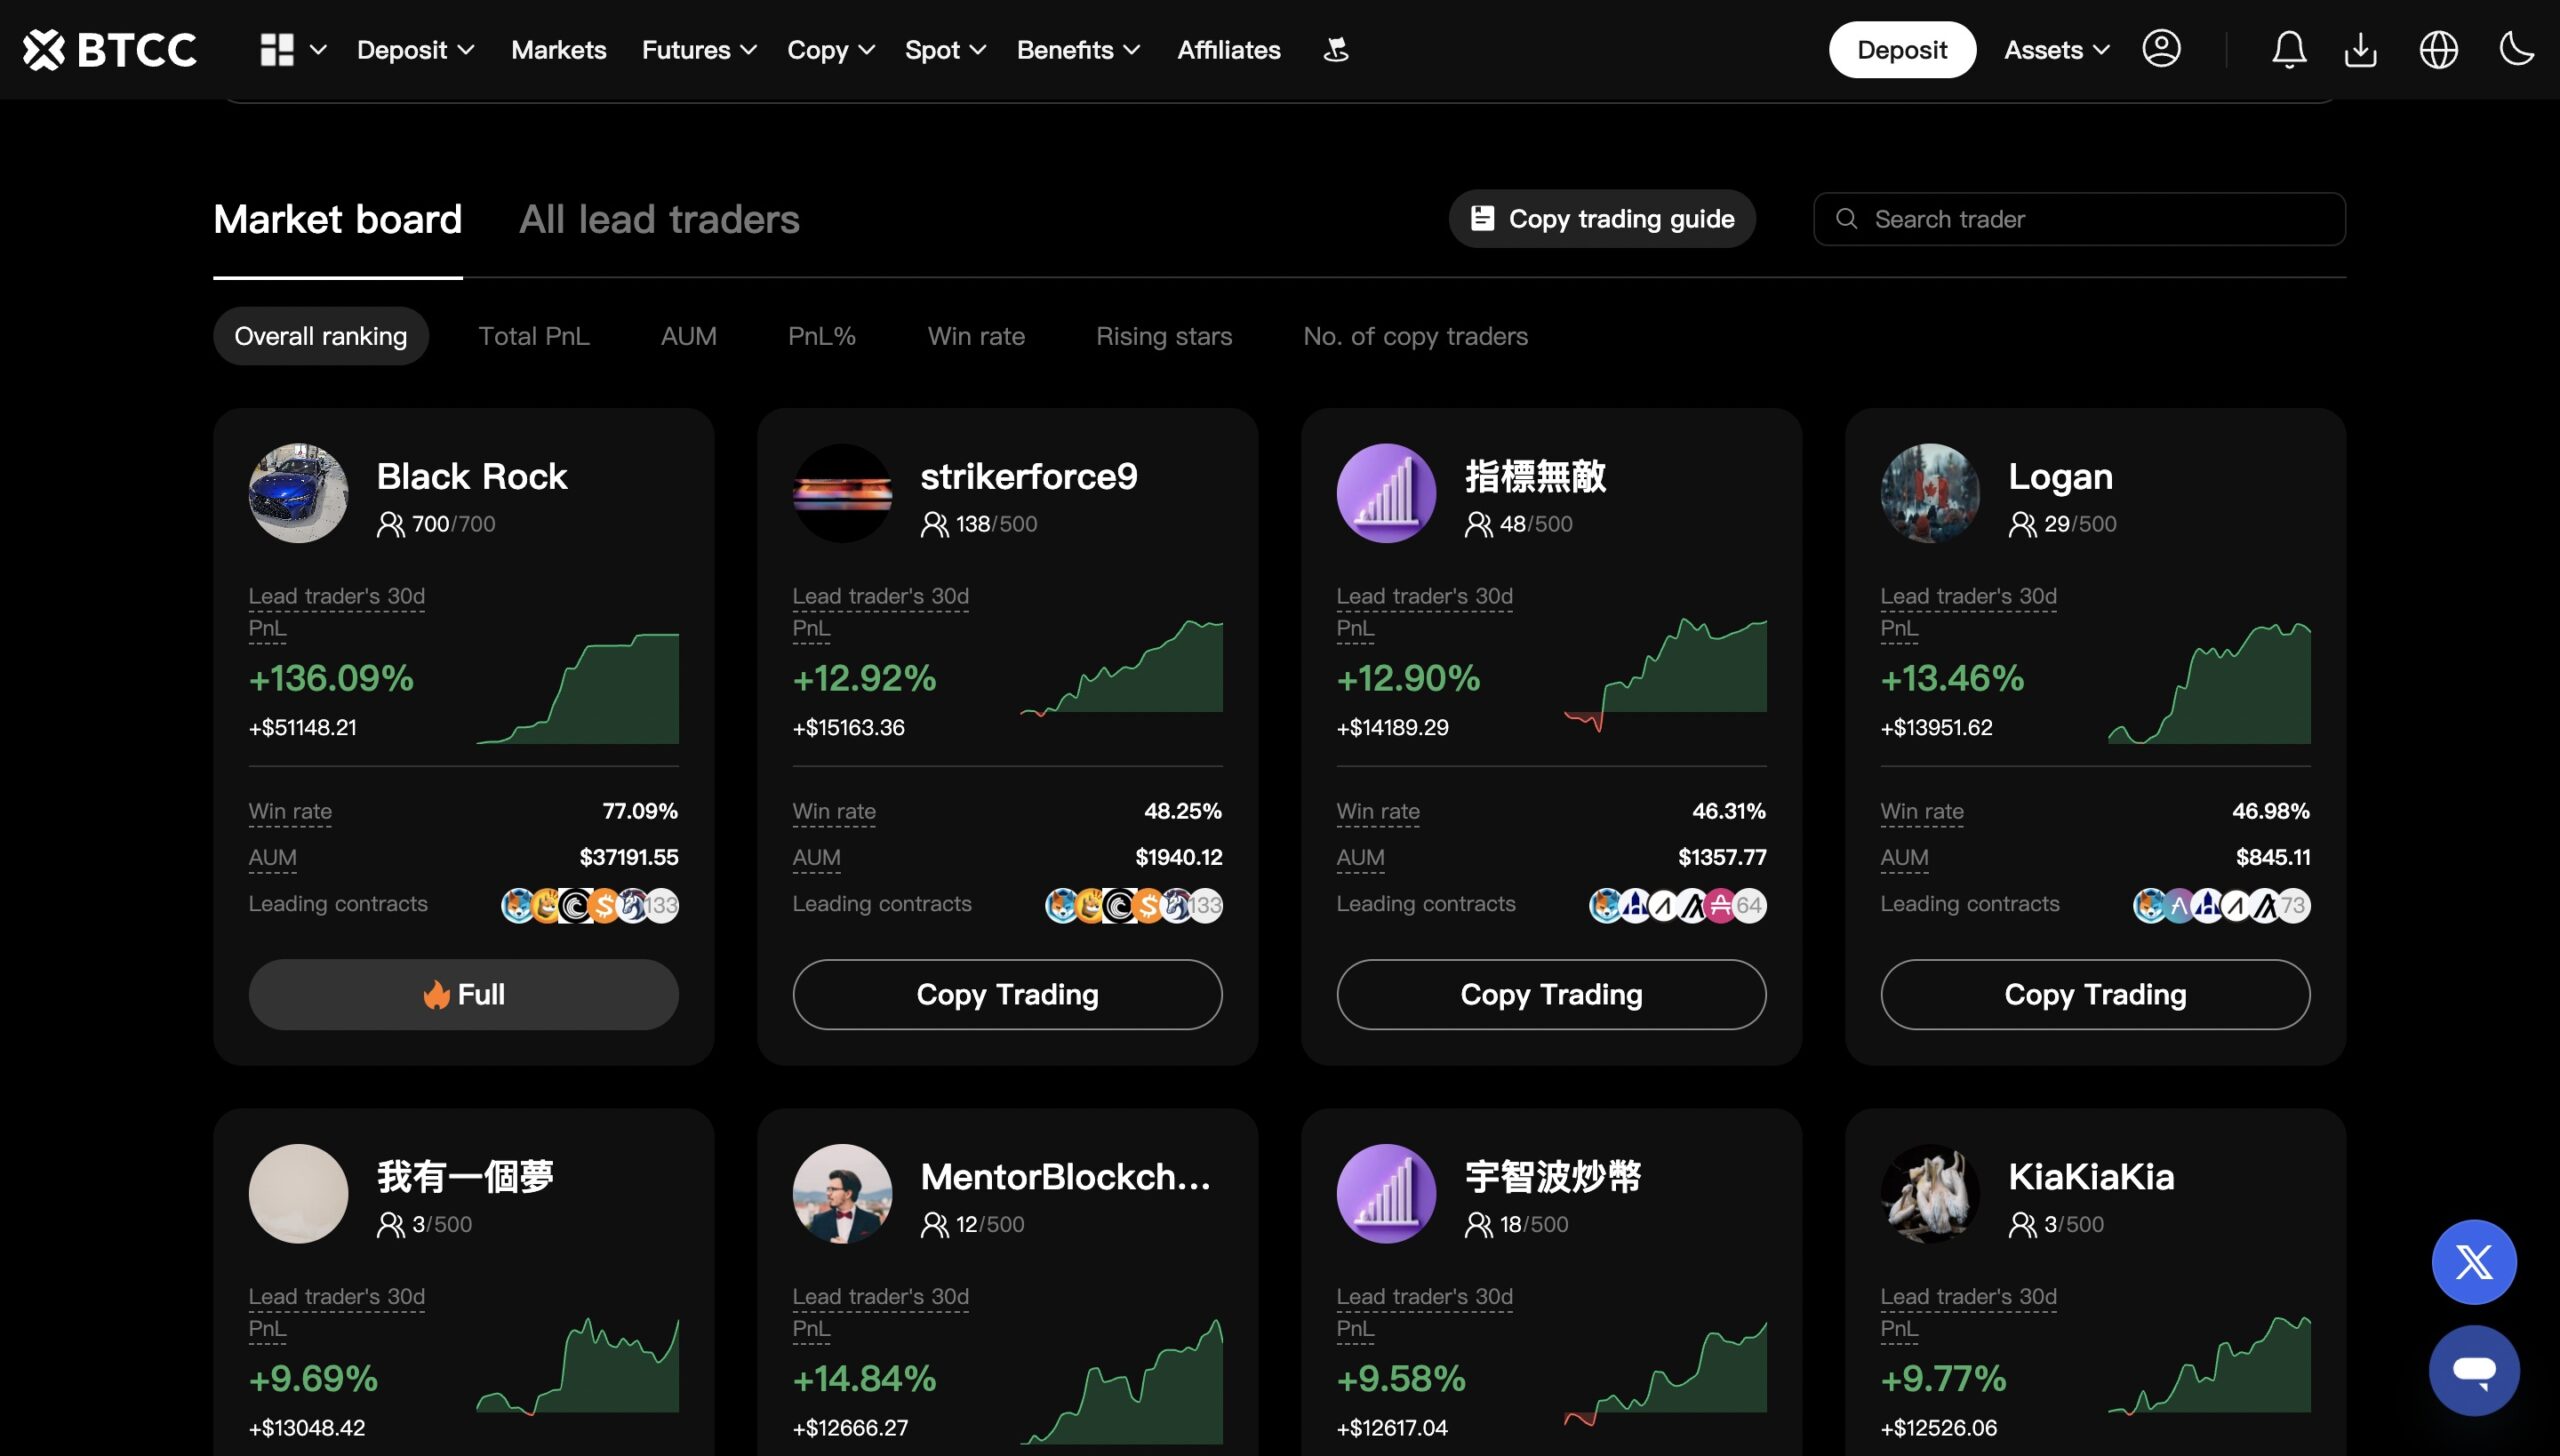Open the Affiliates page

(x=1229, y=50)
